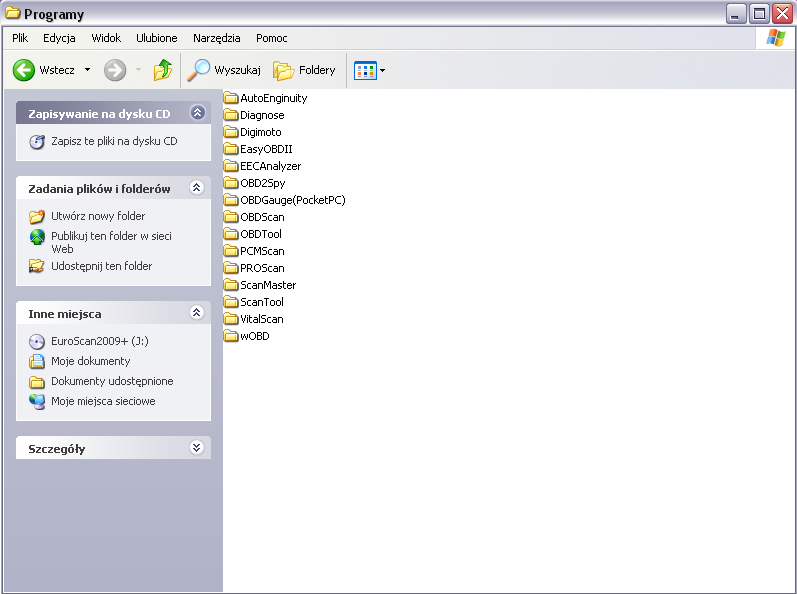Open the Narzędzia menu
Screen dimensions: 797x594
pyautogui.click(x=216, y=38)
